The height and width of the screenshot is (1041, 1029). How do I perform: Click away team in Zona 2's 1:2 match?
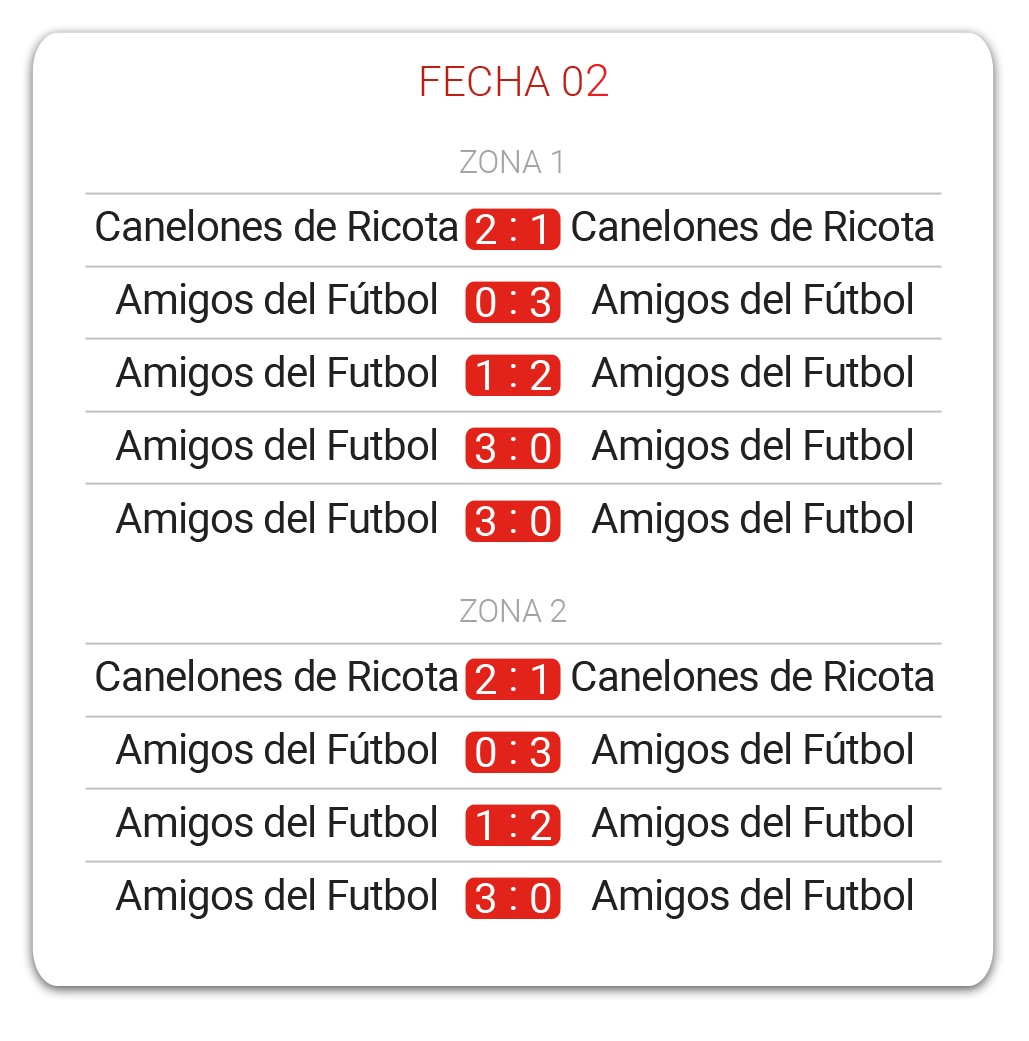coord(753,824)
